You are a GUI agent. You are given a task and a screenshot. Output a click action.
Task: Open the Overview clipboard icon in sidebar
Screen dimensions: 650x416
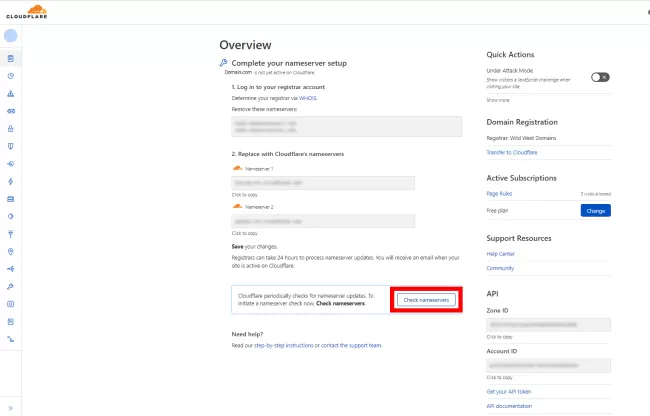(x=11, y=58)
